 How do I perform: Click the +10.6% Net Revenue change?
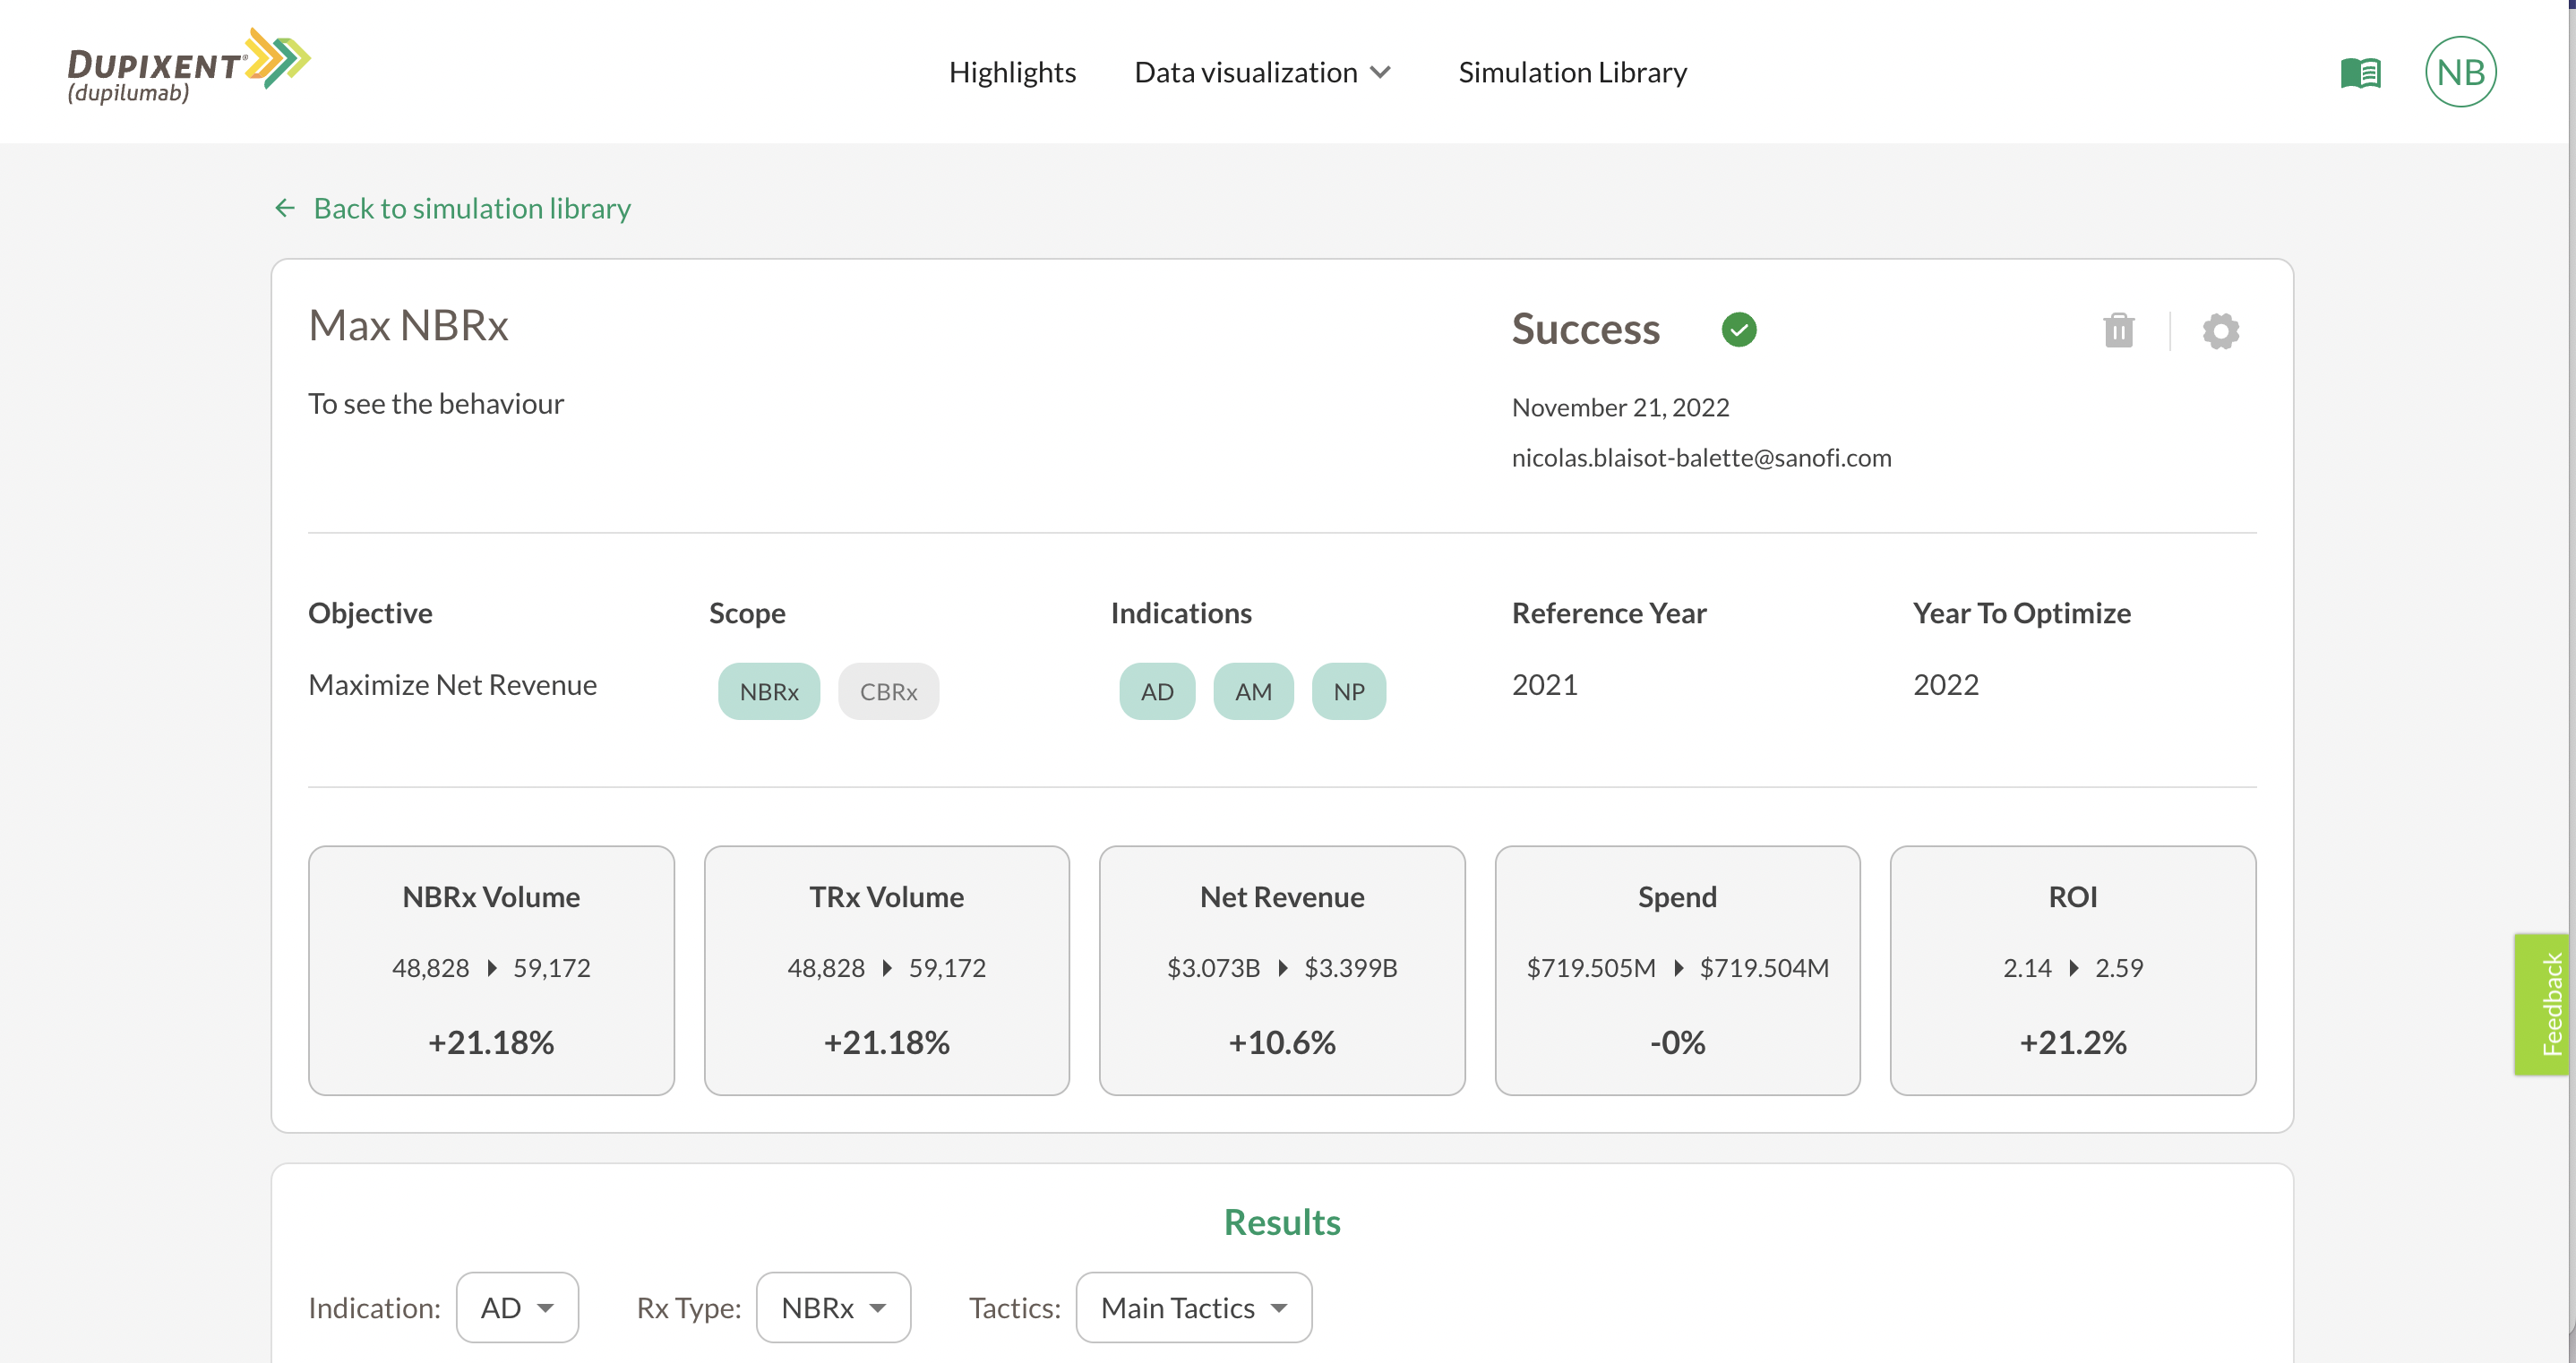click(1282, 1042)
